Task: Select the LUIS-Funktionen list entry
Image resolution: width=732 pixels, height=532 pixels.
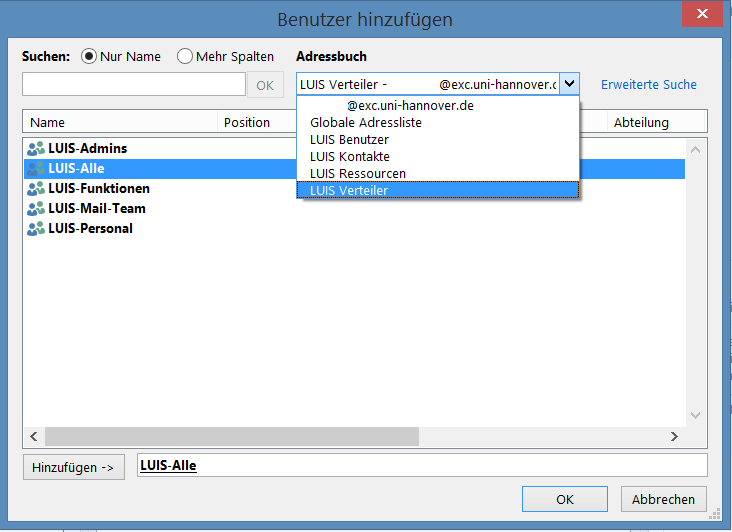Action: [x=354, y=189]
